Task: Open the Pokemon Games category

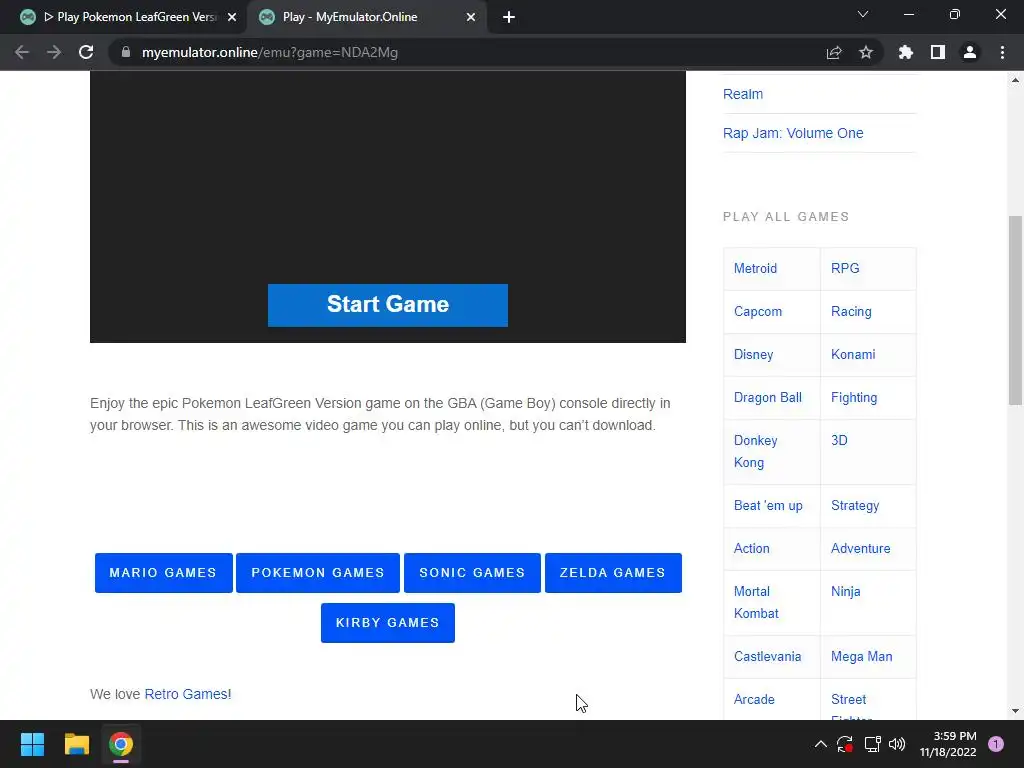Action: pyautogui.click(x=318, y=573)
